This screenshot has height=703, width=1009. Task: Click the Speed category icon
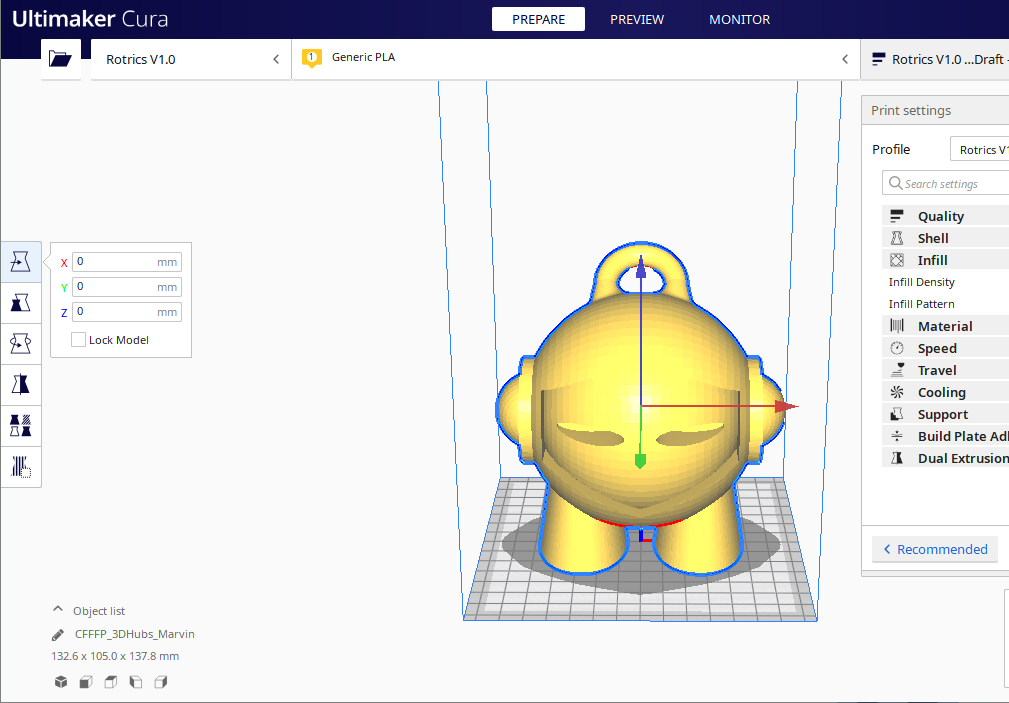[x=896, y=348]
